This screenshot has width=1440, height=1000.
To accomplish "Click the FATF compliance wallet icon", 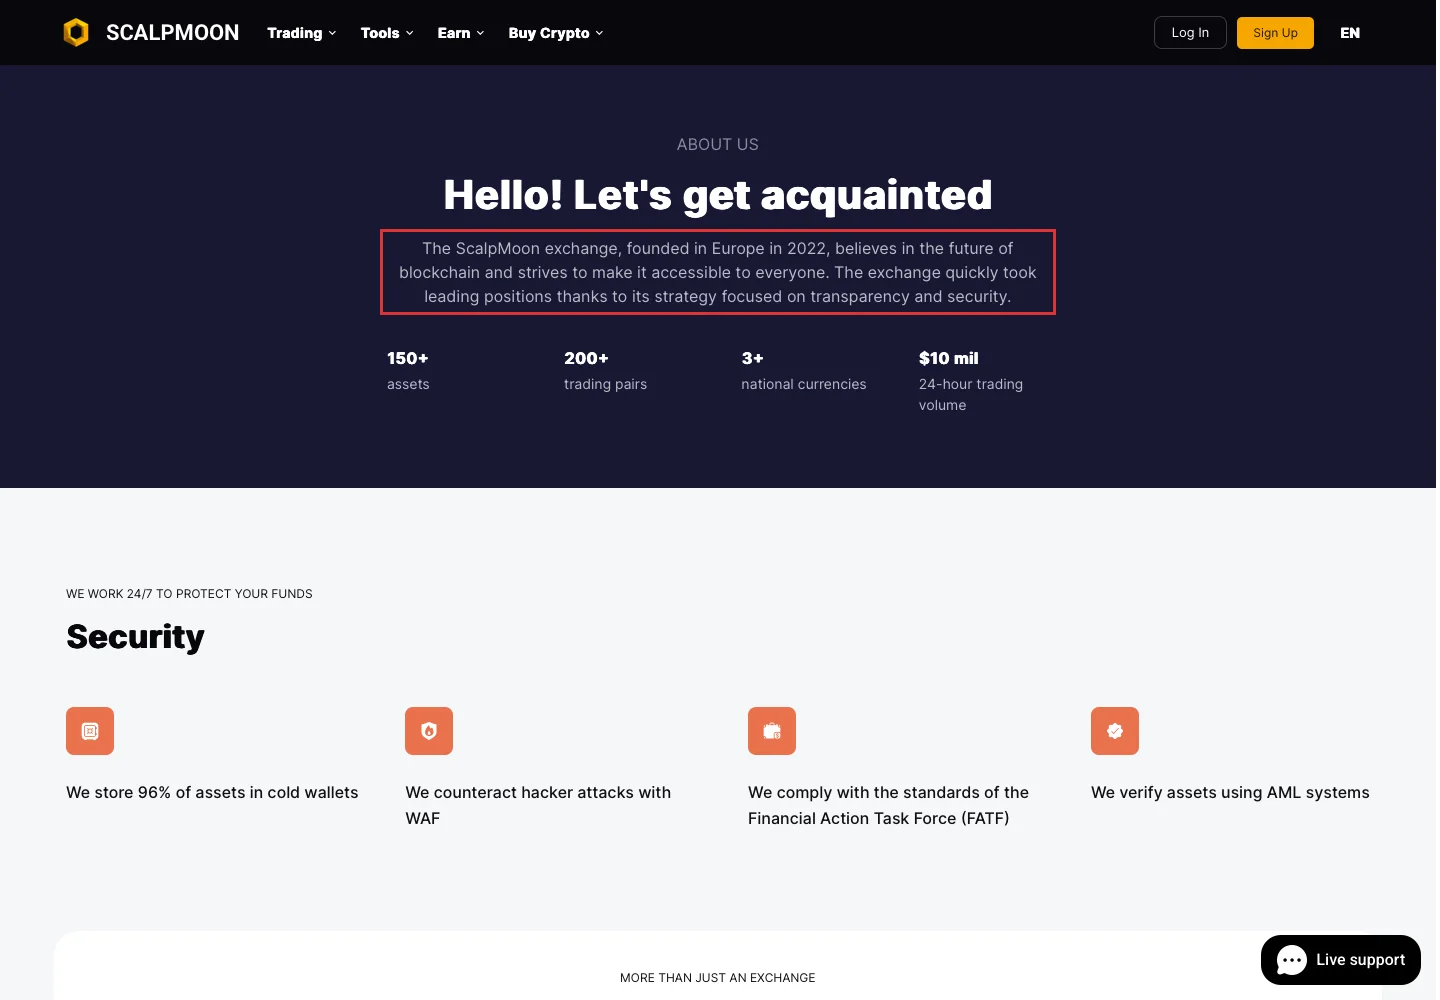I will coord(772,731).
